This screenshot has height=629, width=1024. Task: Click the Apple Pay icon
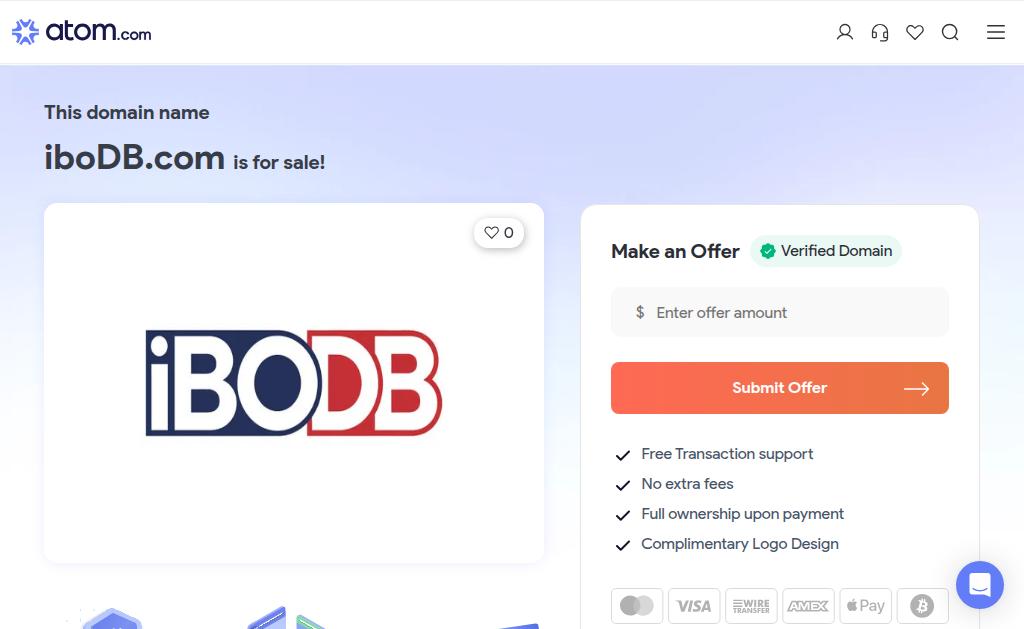865,606
